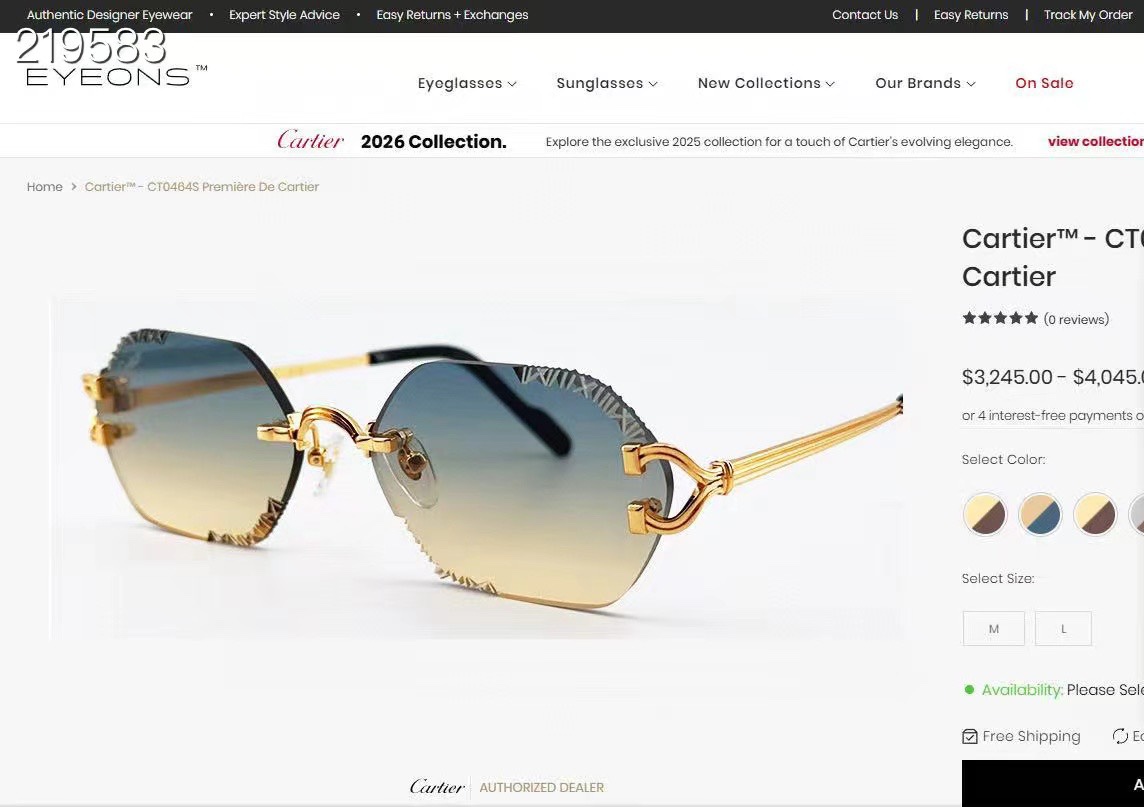
Task: Click the green availability dot
Action: [x=969, y=690]
